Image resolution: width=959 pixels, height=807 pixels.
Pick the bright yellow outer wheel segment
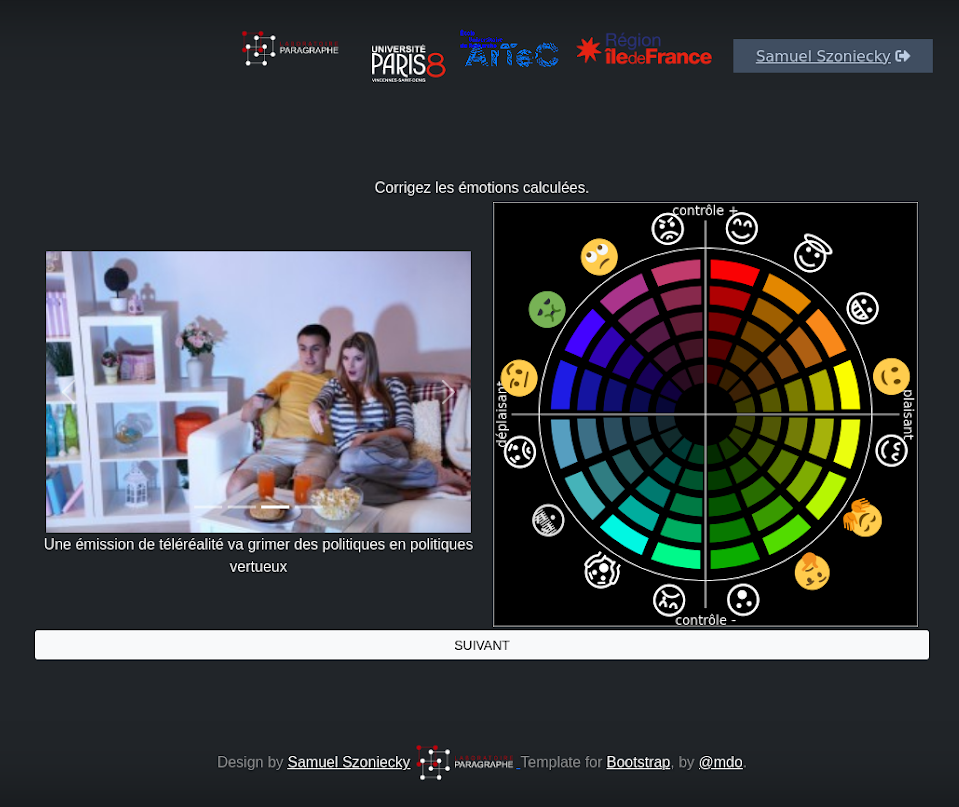click(847, 385)
